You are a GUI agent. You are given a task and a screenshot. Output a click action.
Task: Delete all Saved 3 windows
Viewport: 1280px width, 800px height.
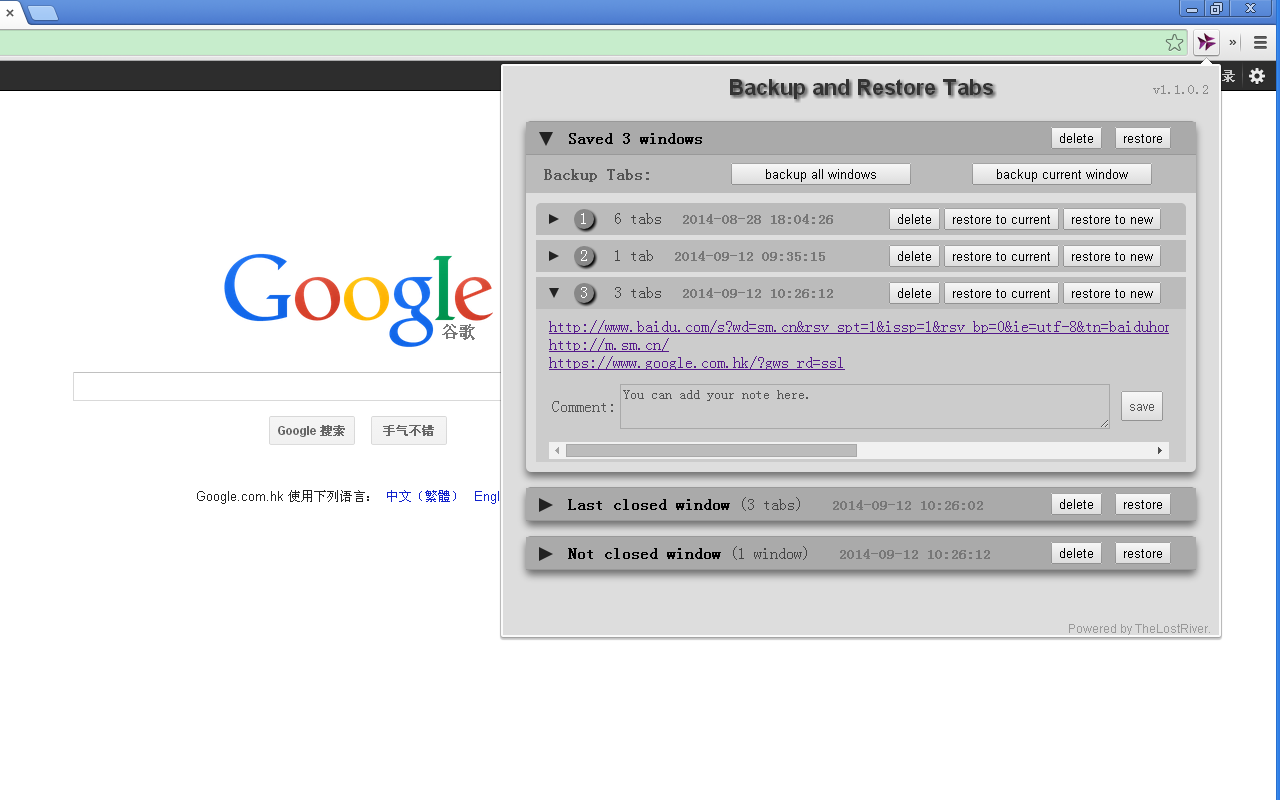coord(1076,138)
